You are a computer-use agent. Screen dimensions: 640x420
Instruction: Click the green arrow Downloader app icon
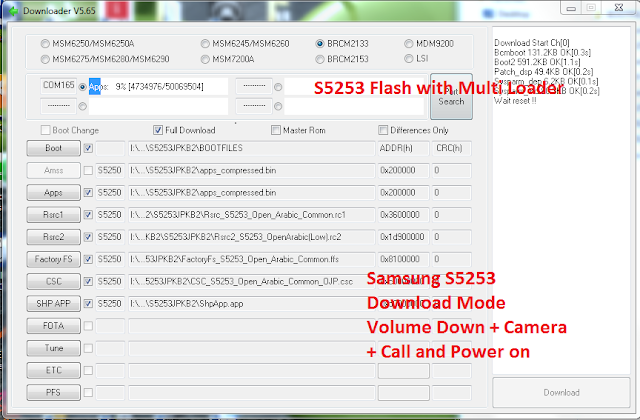coord(13,11)
